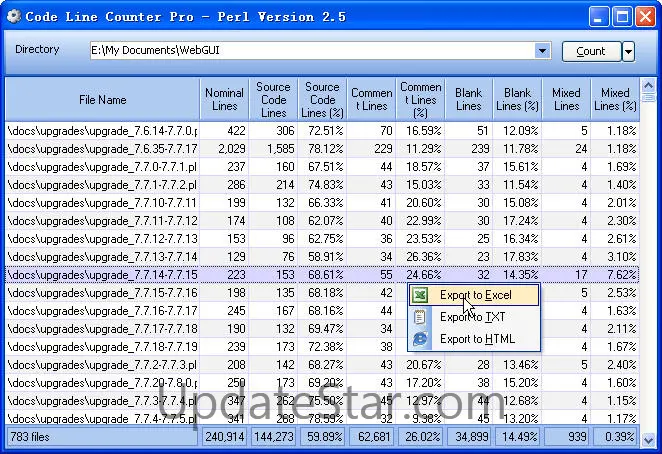Click the Count button

[591, 52]
